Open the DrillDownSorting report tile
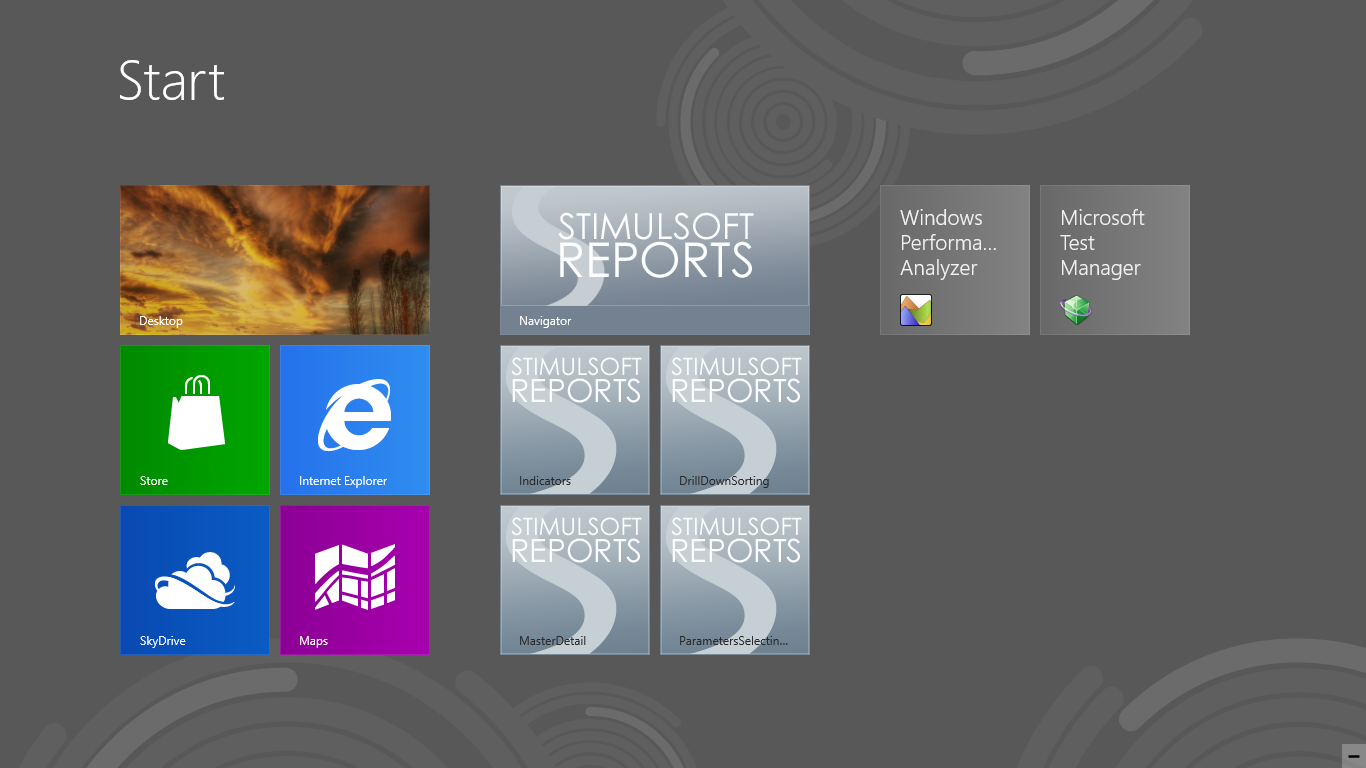The width and height of the screenshot is (1366, 768). (x=735, y=420)
